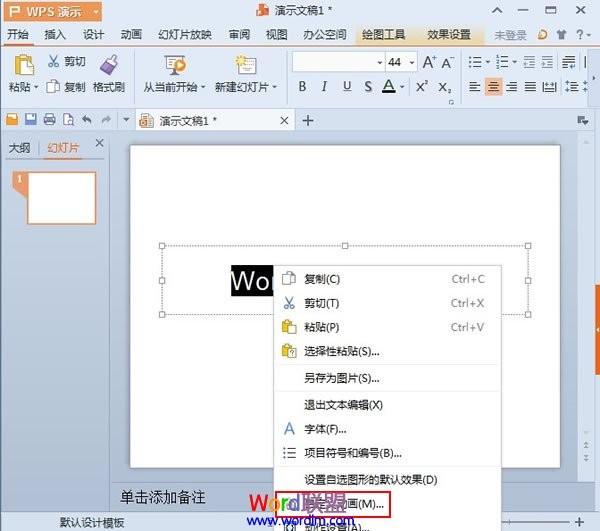
Task: Close the 演示文稿1 document tab
Action: [x=284, y=121]
